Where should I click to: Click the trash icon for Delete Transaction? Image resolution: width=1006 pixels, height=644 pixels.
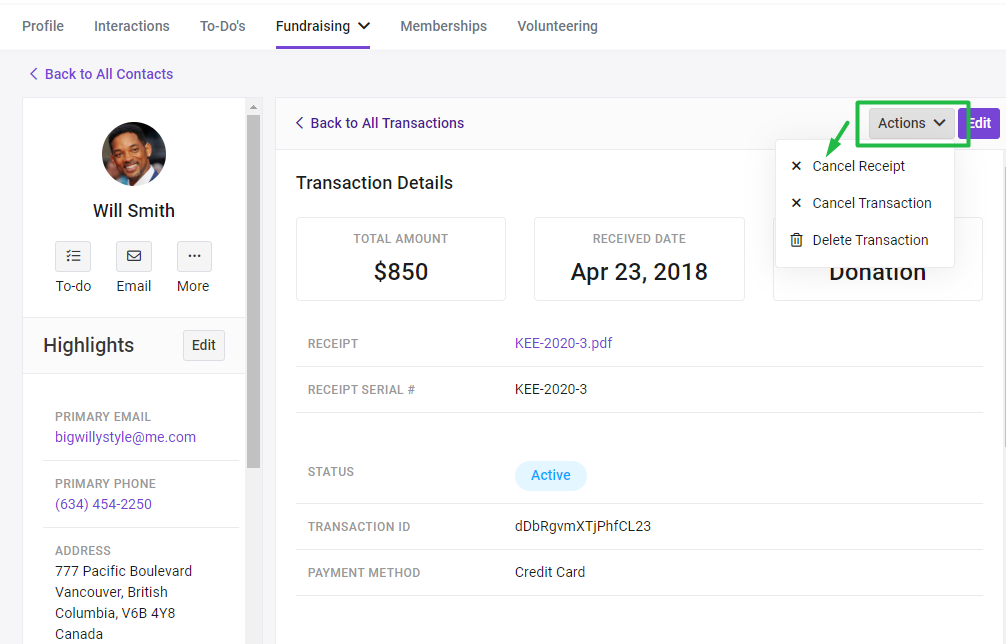tap(796, 240)
